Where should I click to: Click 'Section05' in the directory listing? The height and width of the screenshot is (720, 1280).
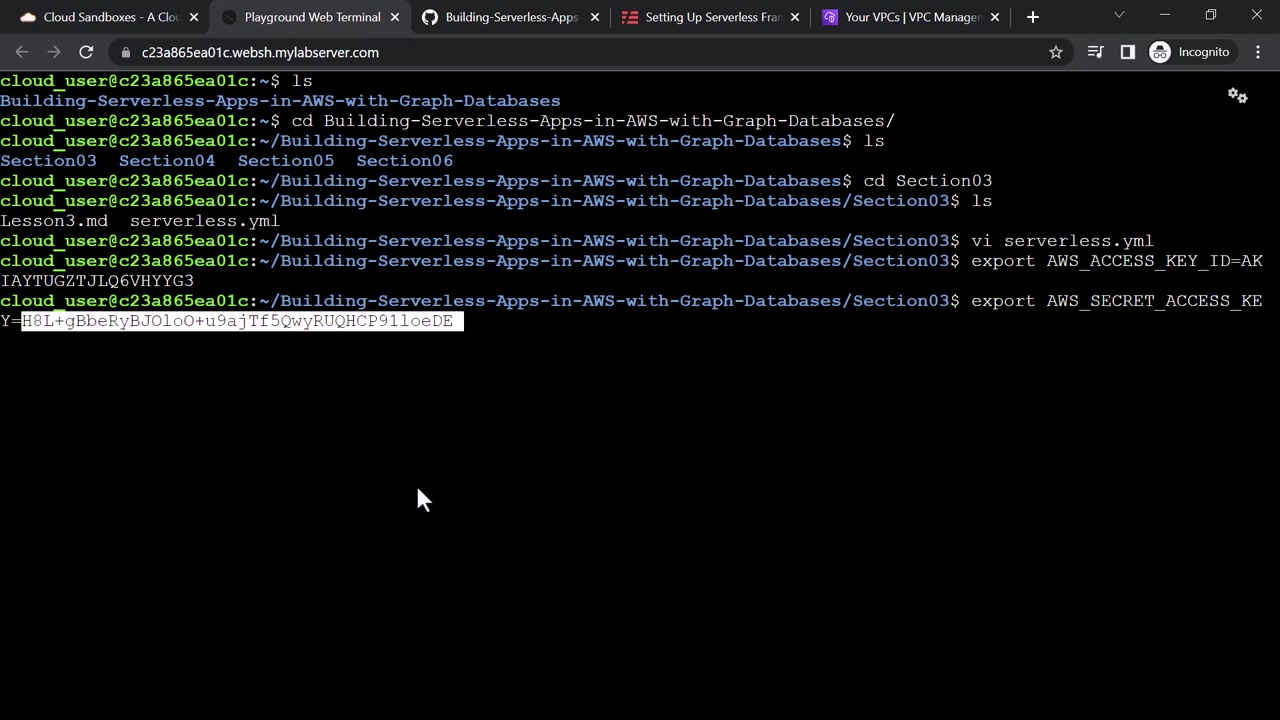tap(286, 161)
